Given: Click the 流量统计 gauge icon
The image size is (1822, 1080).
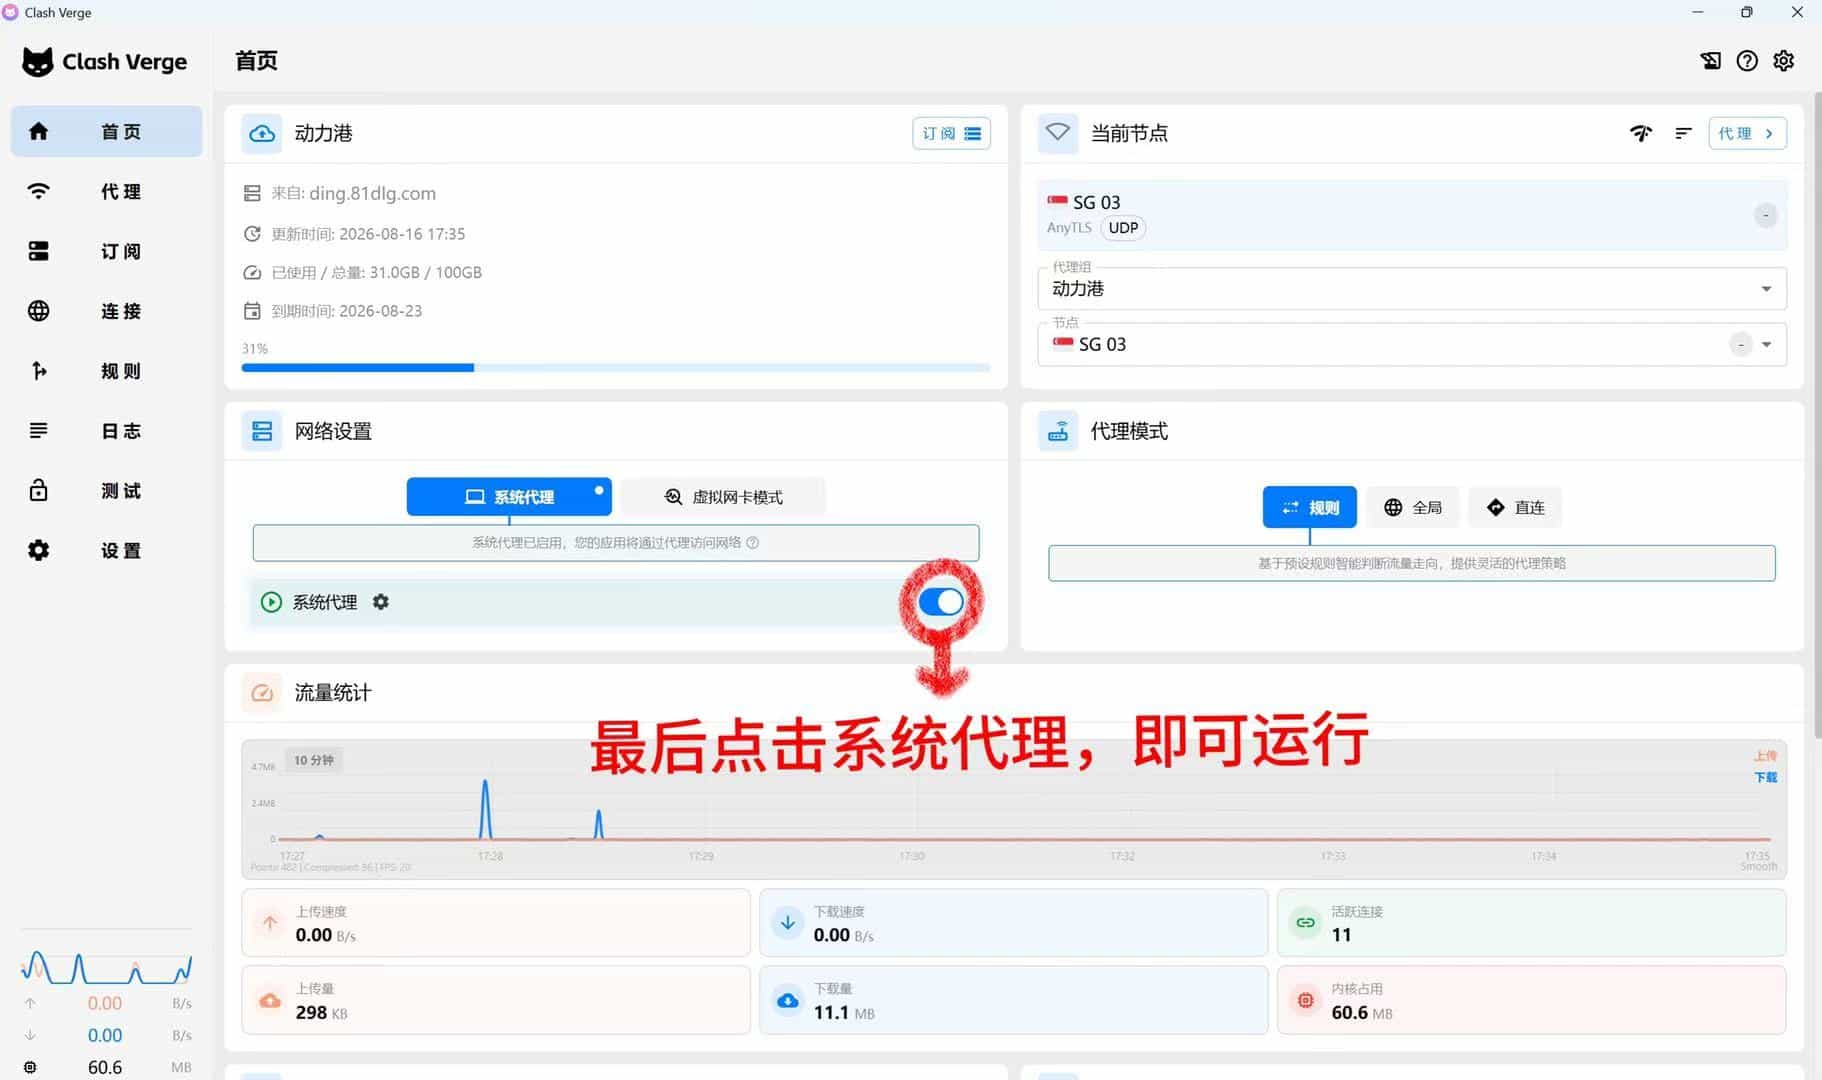Looking at the screenshot, I should tap(262, 693).
